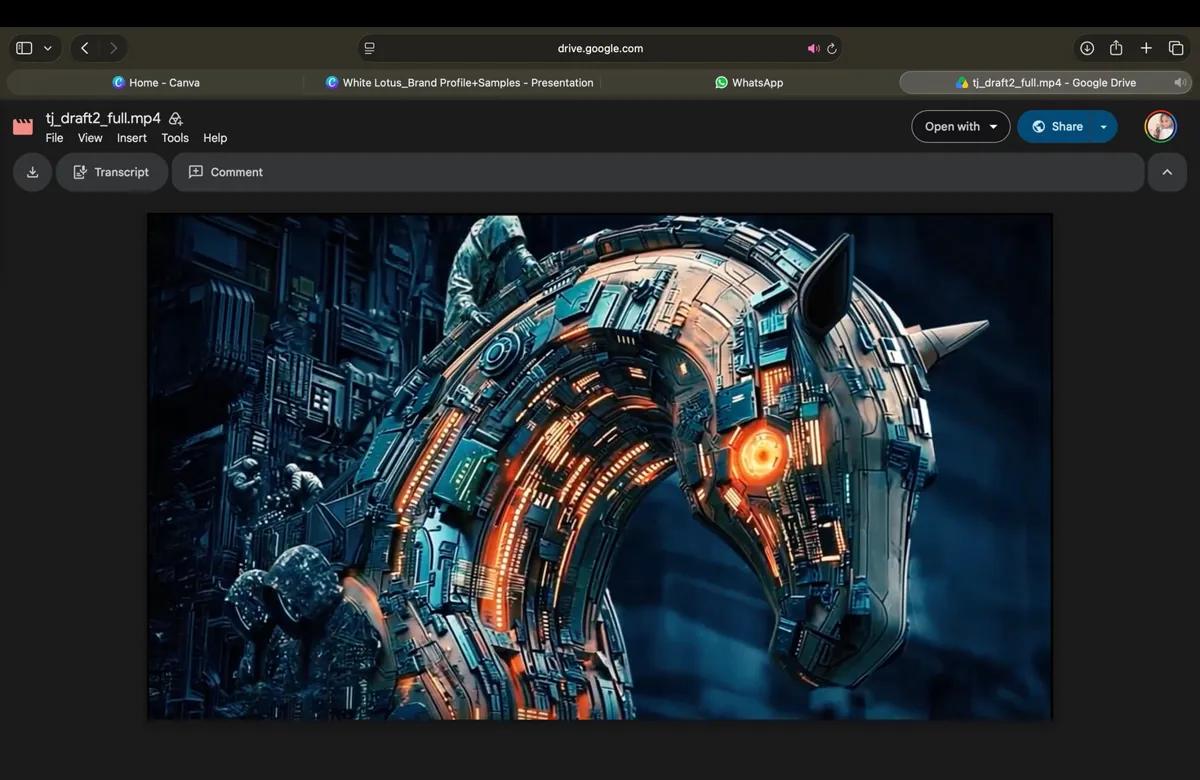Download the video file

[x=32, y=172]
